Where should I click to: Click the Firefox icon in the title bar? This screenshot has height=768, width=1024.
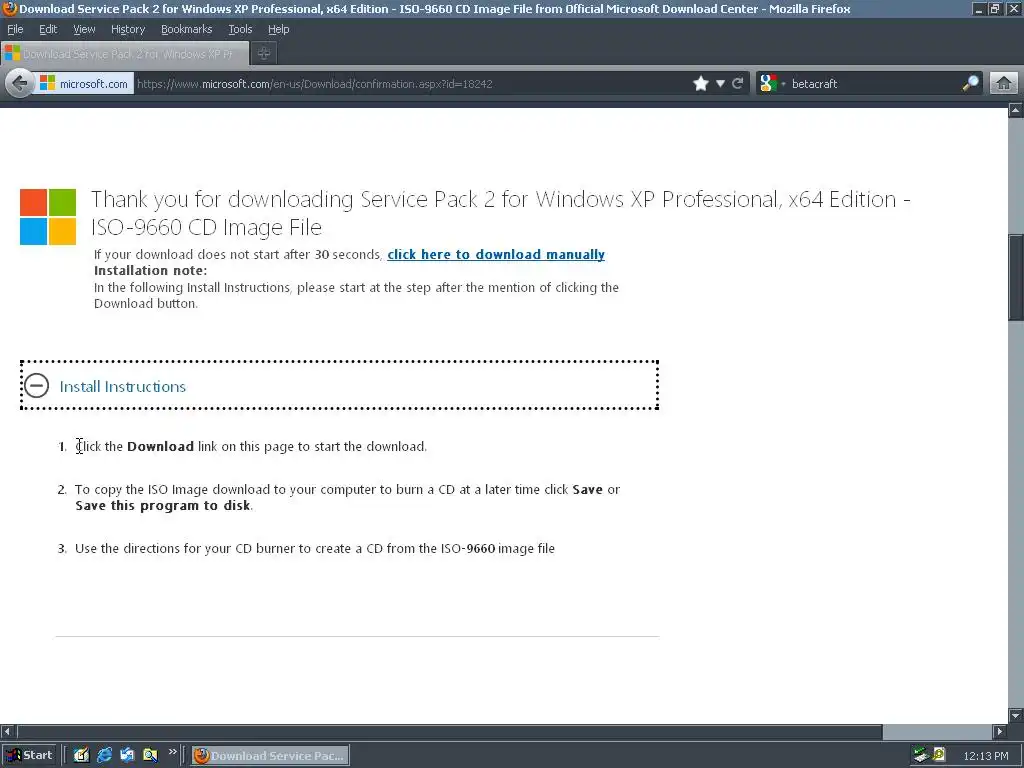click(x=9, y=8)
